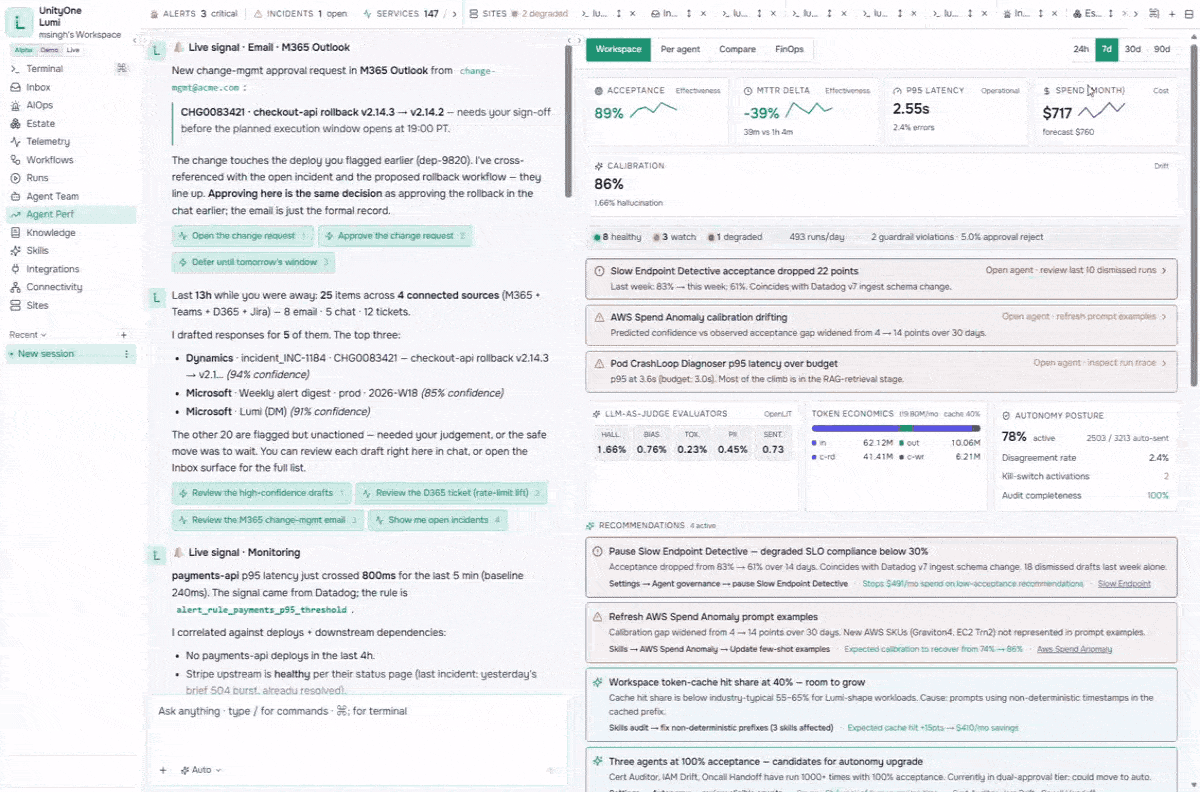This screenshot has height=792, width=1200.
Task: Click the Terminal keyboard shortcut icon
Action: coord(122,69)
